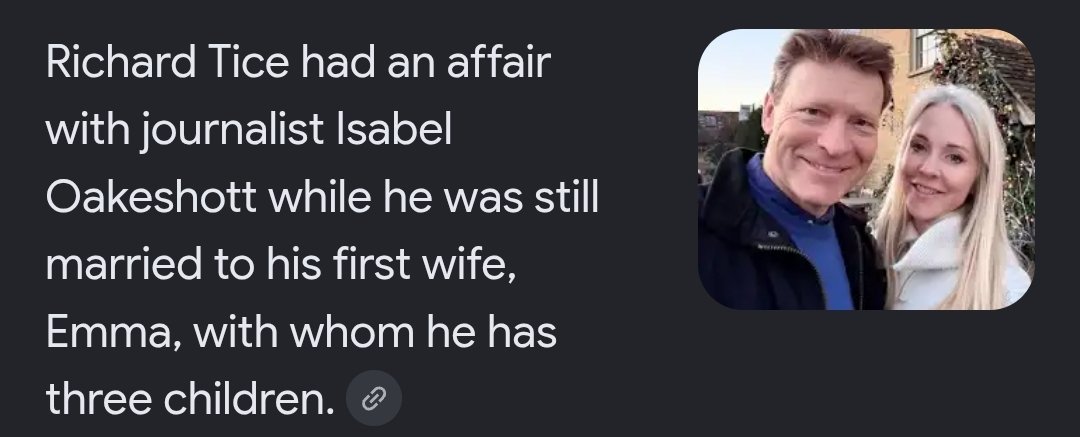Click the building window in the photo background
Viewport: 1080px width, 437px height.
[926, 51]
